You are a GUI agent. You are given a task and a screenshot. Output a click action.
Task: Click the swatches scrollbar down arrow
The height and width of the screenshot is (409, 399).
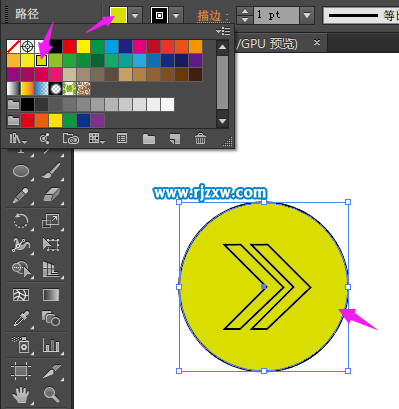click(x=222, y=121)
